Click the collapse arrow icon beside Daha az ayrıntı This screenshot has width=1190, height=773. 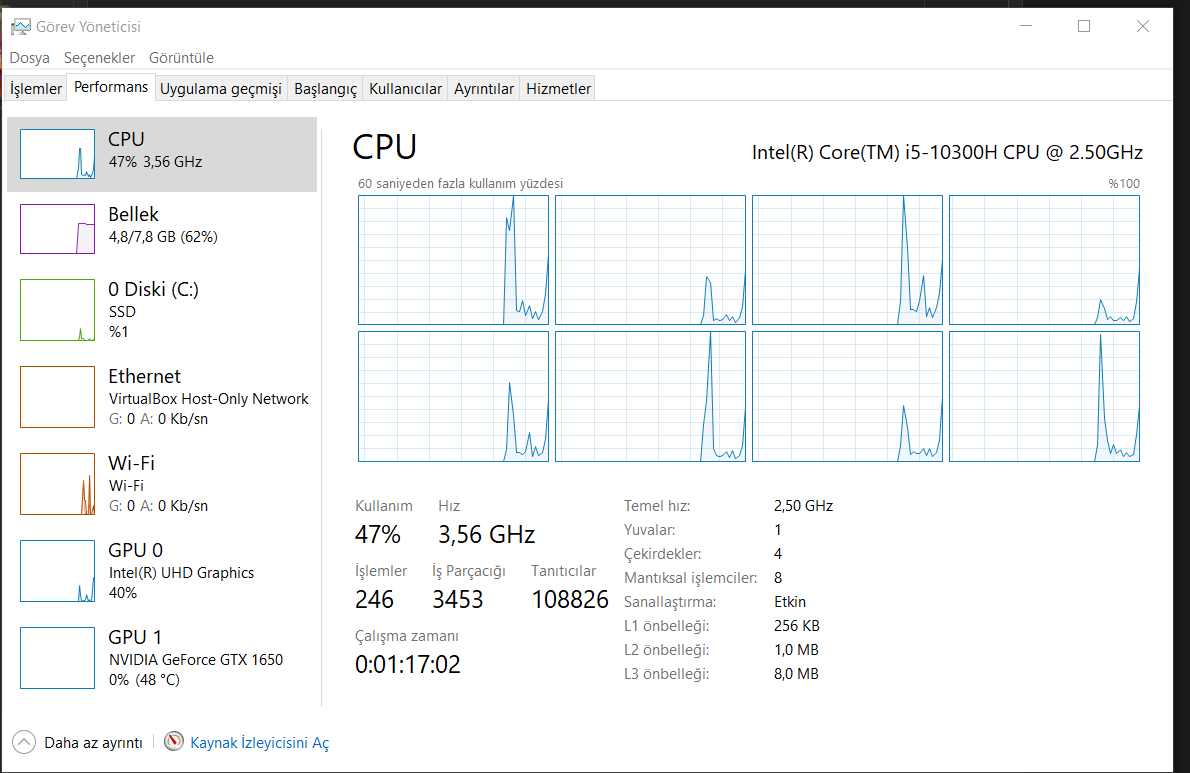coord(24,742)
